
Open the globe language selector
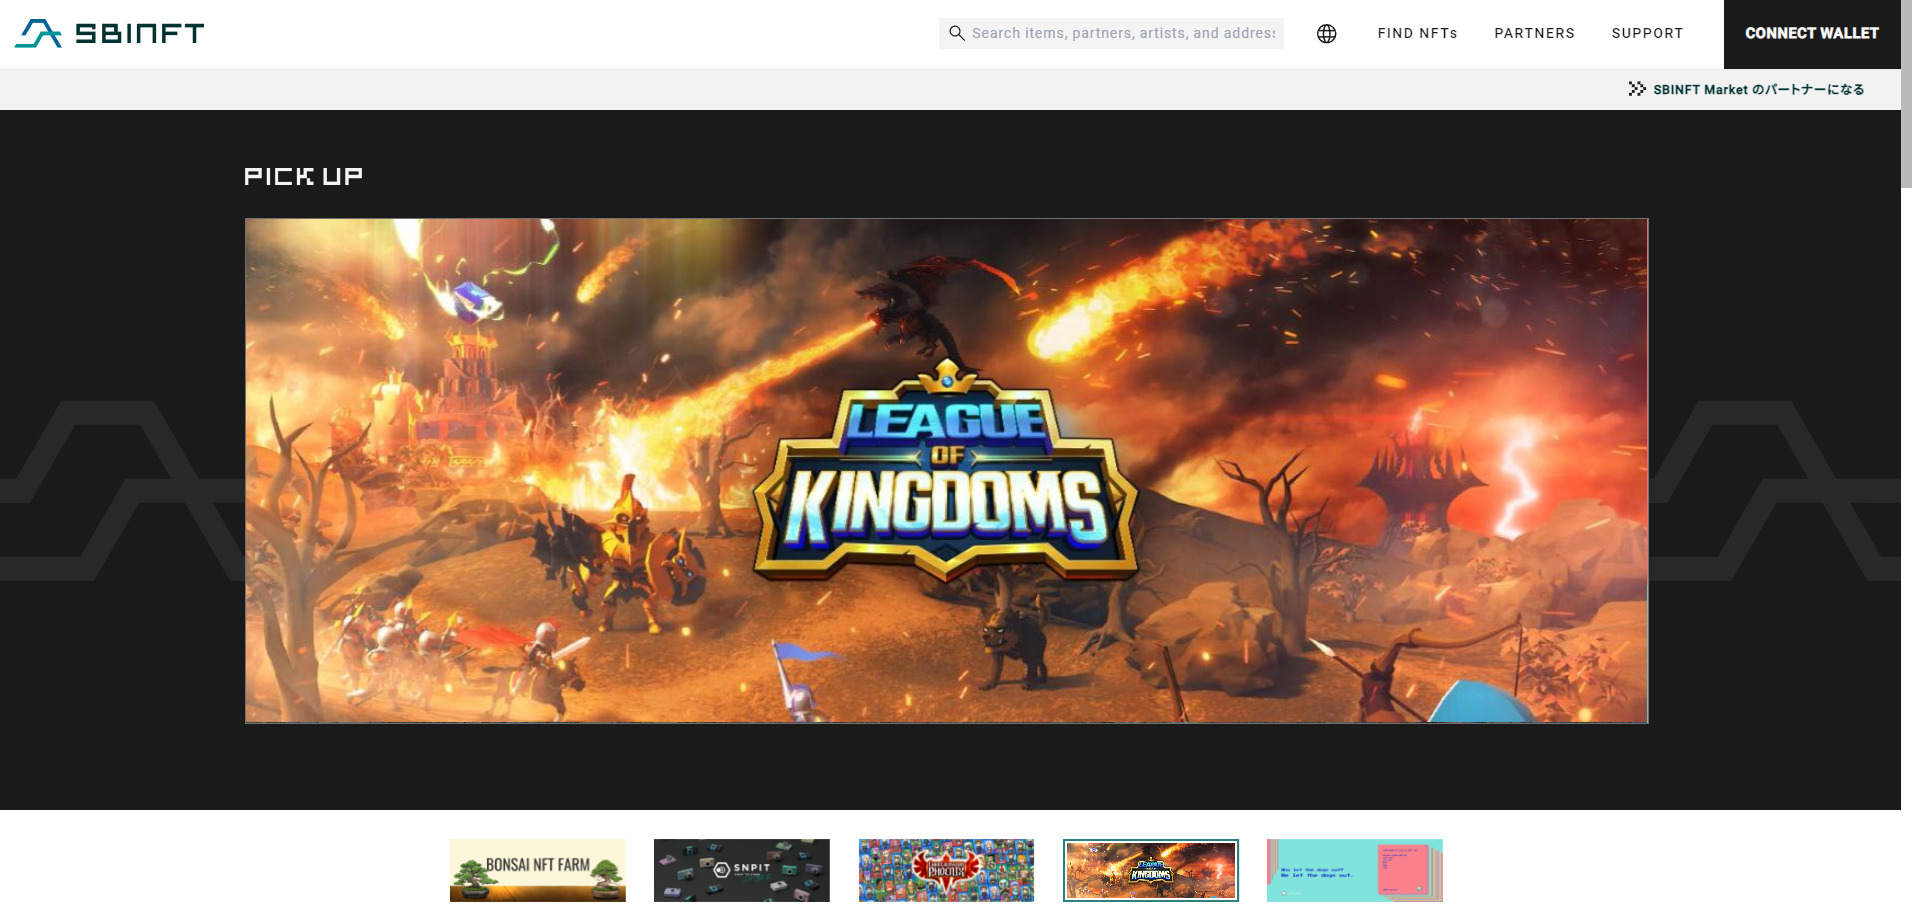[1326, 34]
